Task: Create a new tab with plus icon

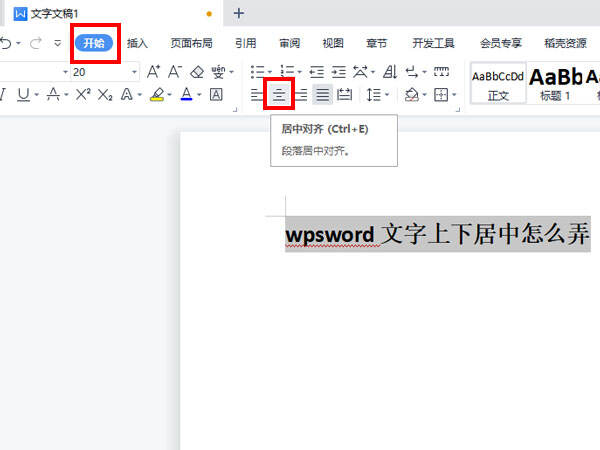Action: pyautogui.click(x=239, y=13)
